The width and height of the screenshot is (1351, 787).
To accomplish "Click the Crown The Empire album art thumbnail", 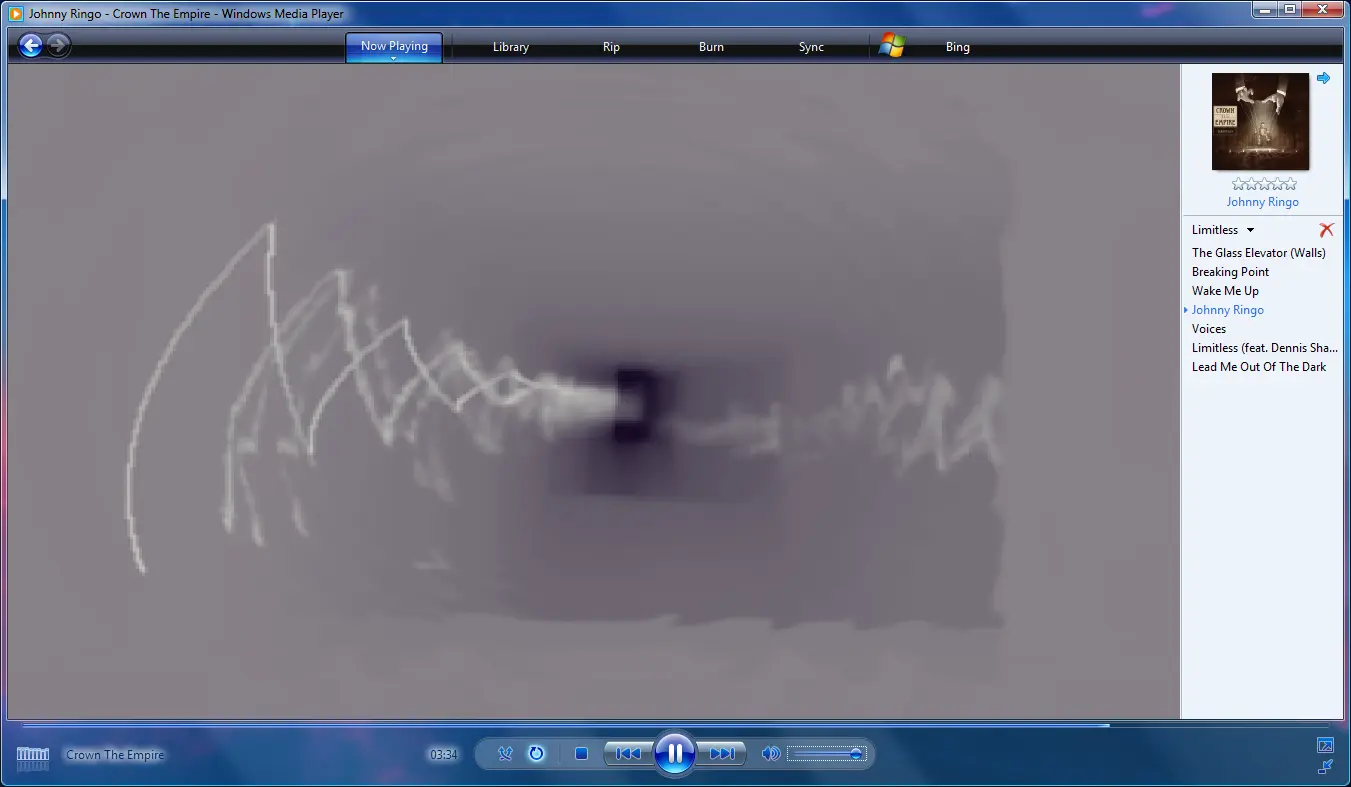I will pos(1260,121).
